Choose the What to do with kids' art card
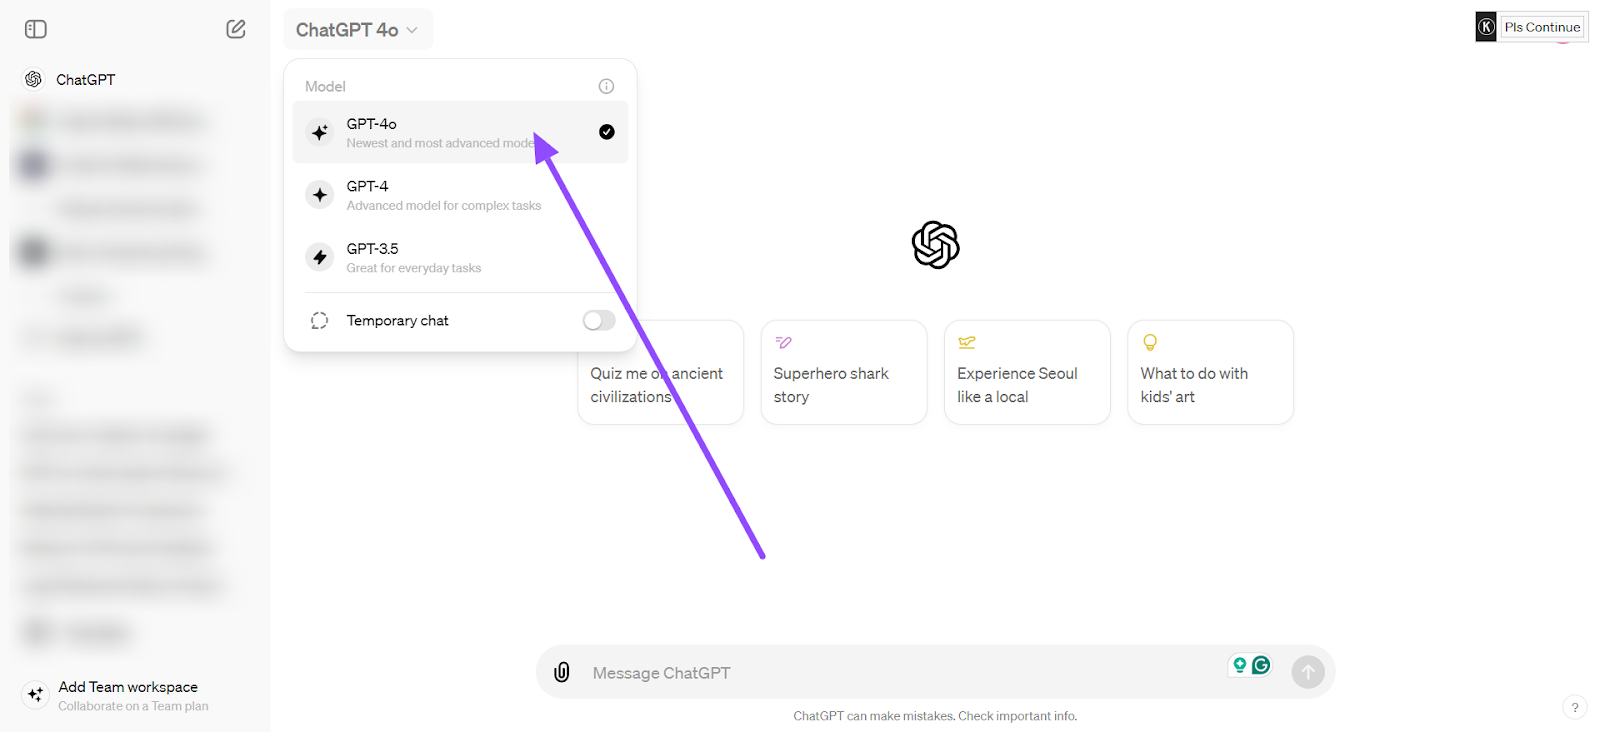Screen dimensions: 1600x732 coord(1210,372)
